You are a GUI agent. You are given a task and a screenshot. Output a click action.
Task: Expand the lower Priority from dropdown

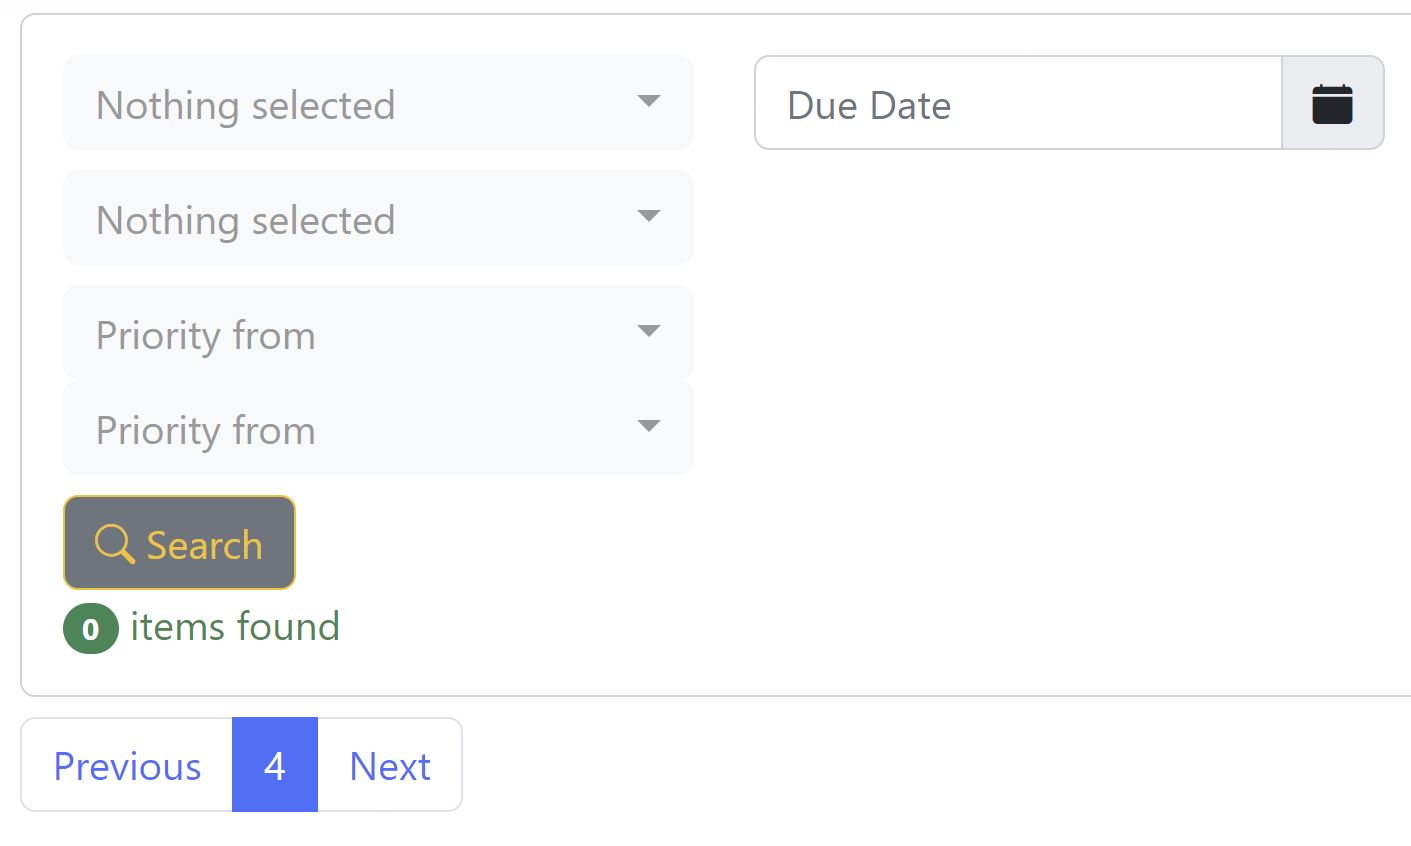(378, 427)
